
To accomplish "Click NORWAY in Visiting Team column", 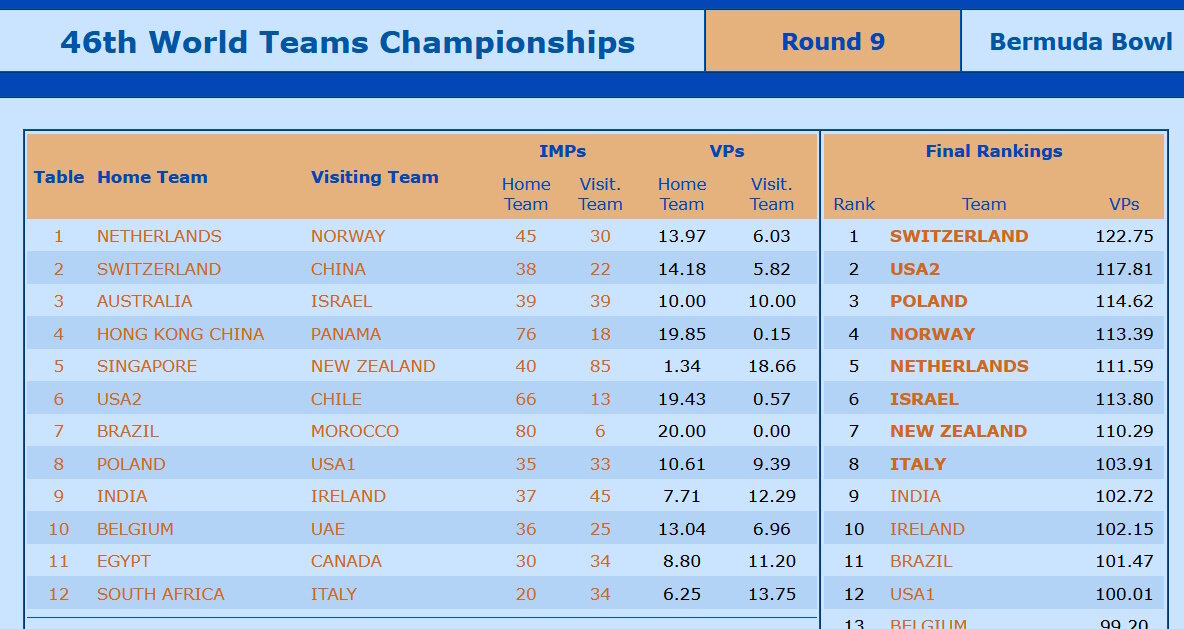I will coord(348,236).
